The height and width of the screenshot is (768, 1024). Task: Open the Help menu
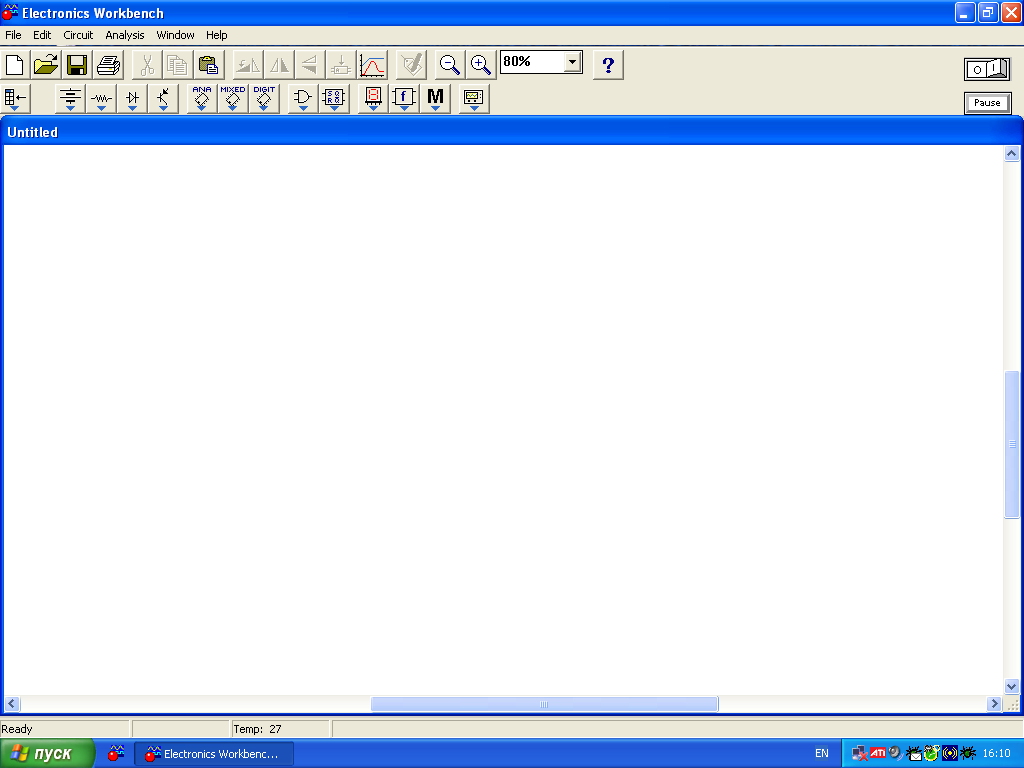pos(217,35)
